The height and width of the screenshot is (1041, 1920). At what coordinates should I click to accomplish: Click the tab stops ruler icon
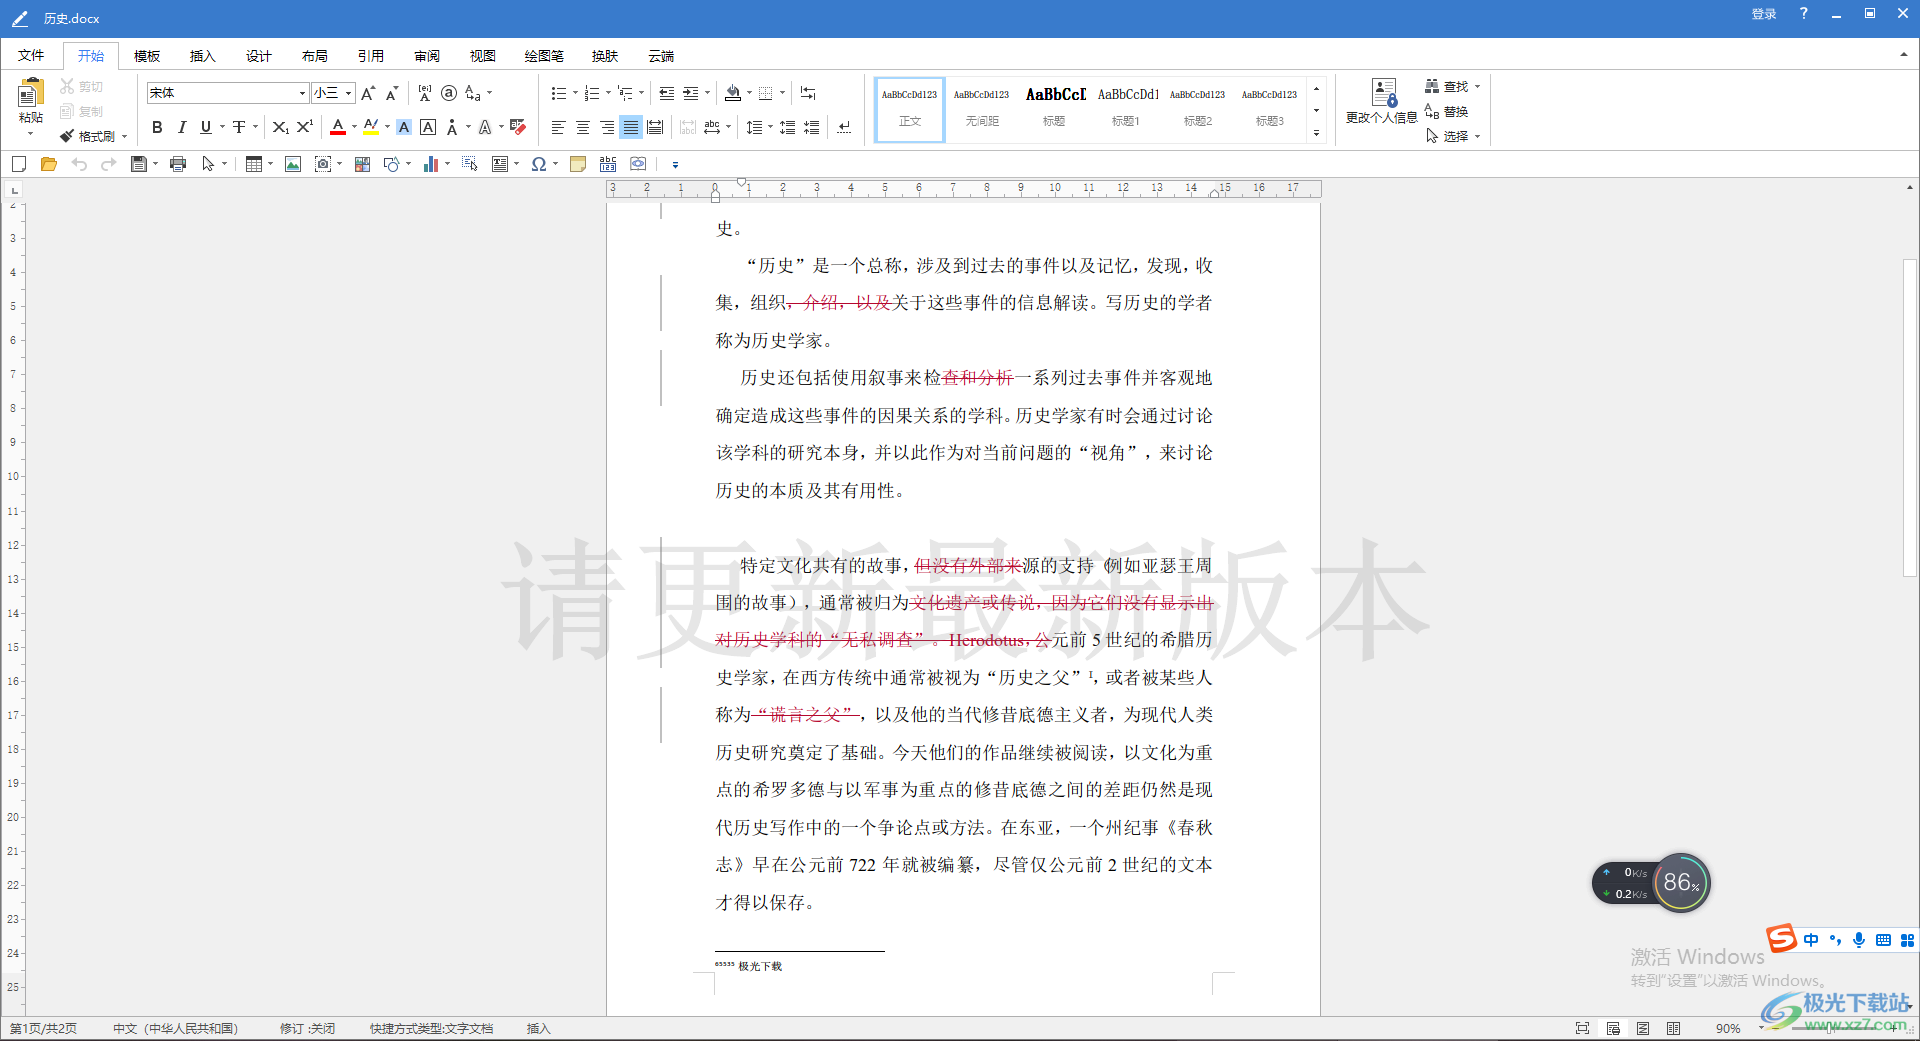[808, 93]
